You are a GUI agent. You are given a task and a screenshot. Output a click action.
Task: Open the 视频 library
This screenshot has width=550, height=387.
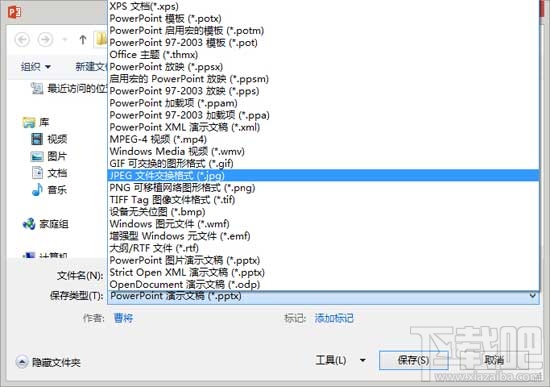tap(57, 139)
